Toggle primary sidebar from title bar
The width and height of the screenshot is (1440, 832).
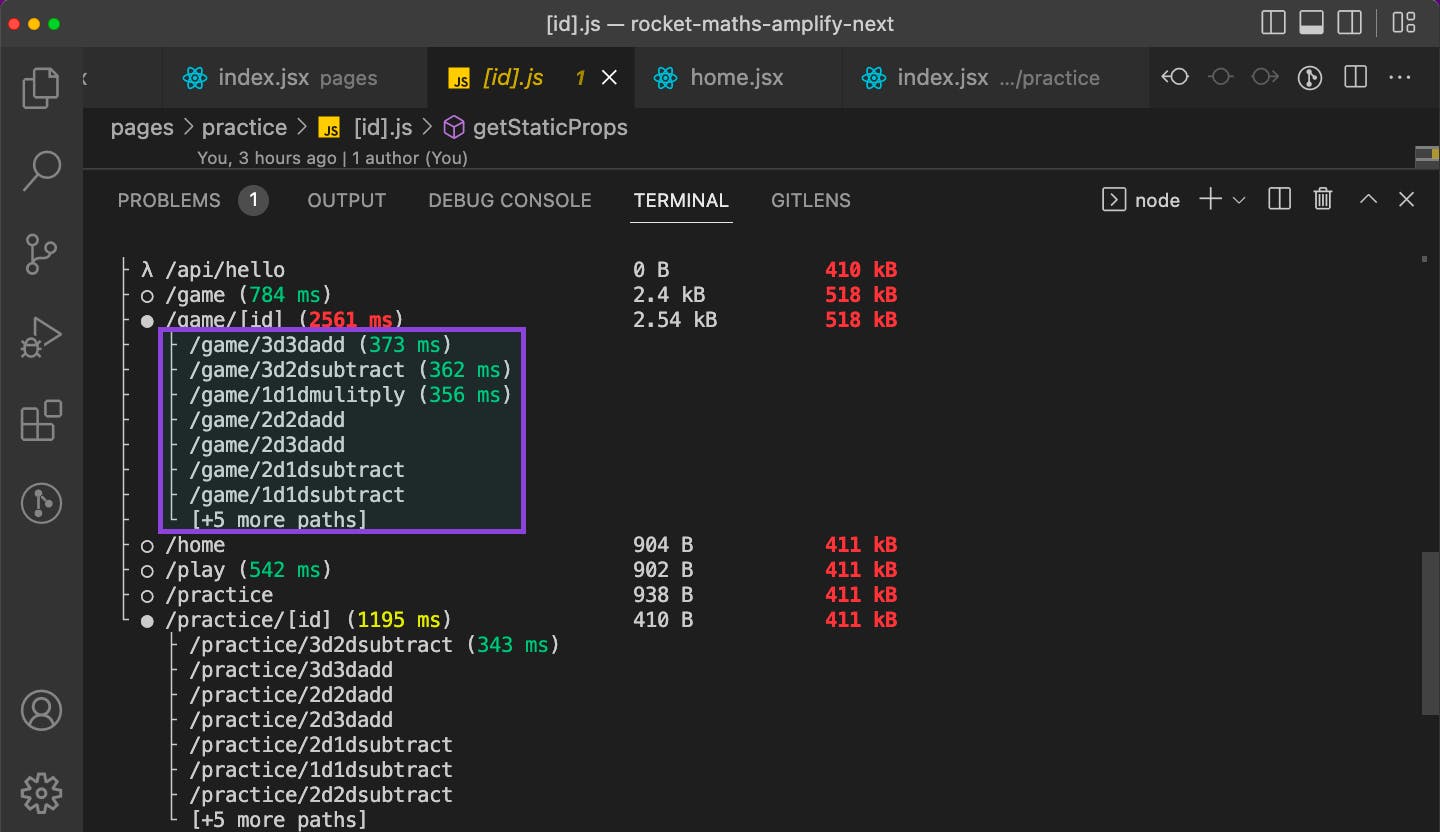[1273, 23]
